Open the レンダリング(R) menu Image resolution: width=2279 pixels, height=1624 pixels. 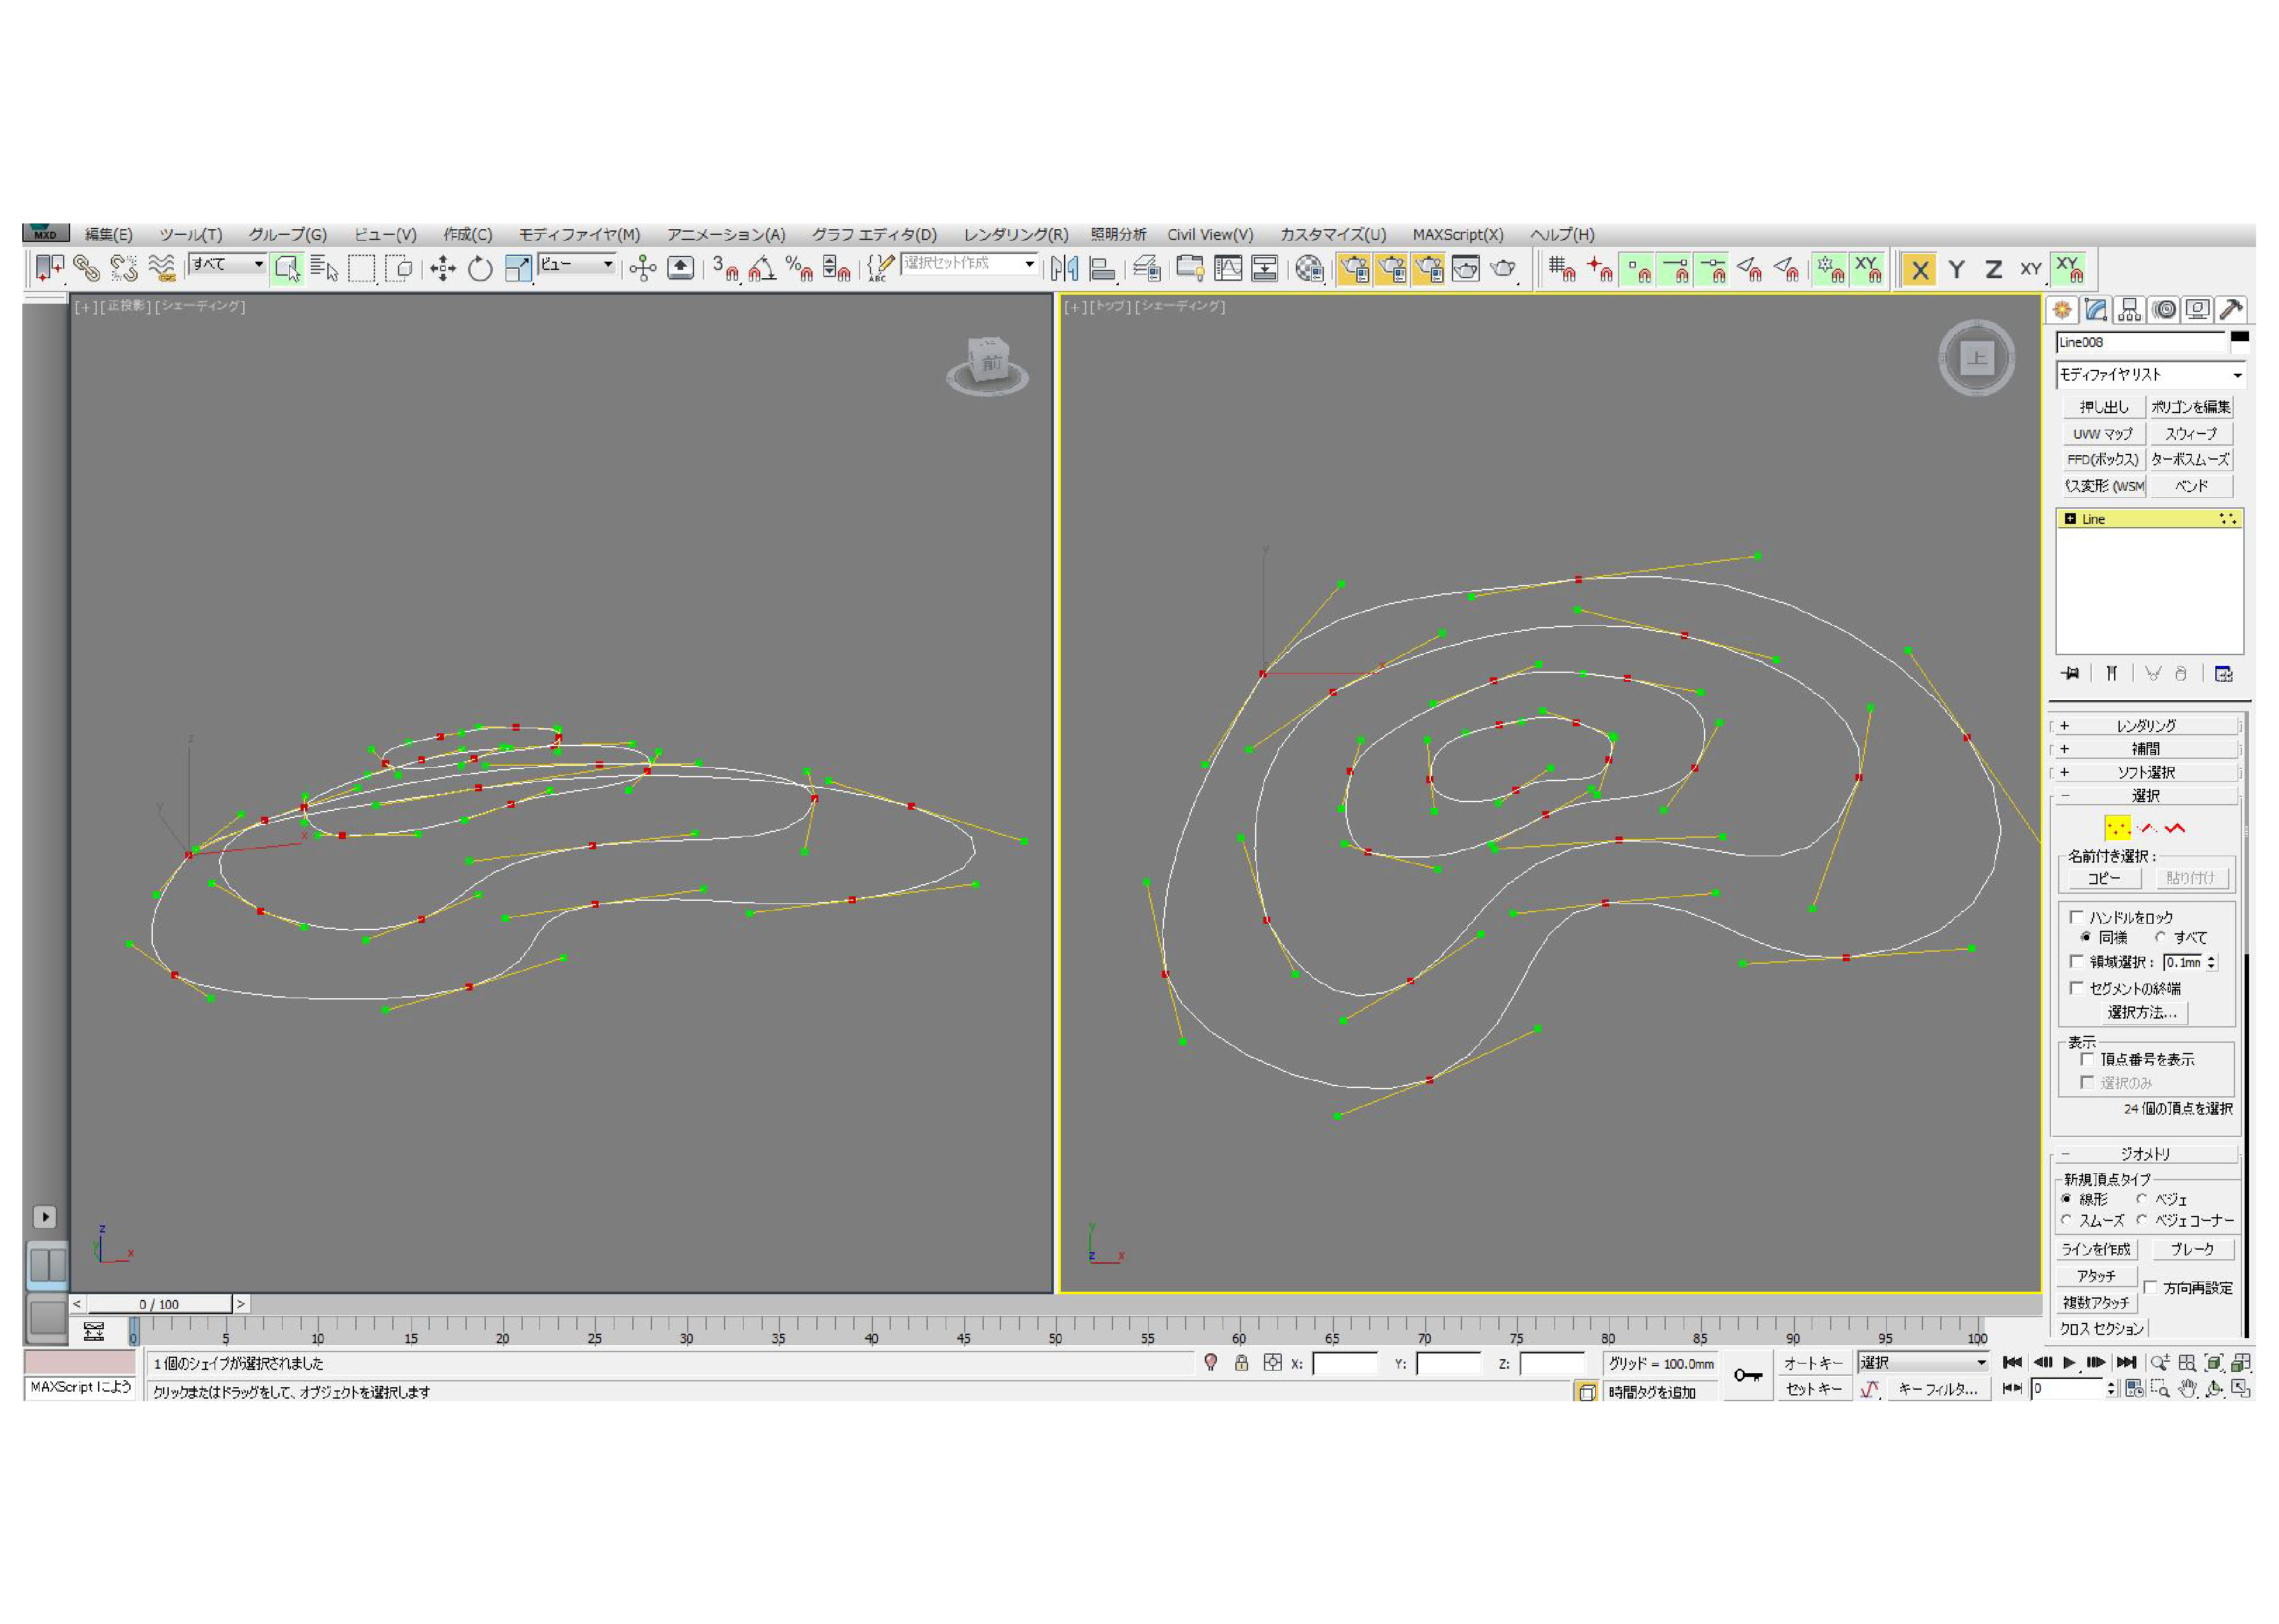click(x=1015, y=235)
